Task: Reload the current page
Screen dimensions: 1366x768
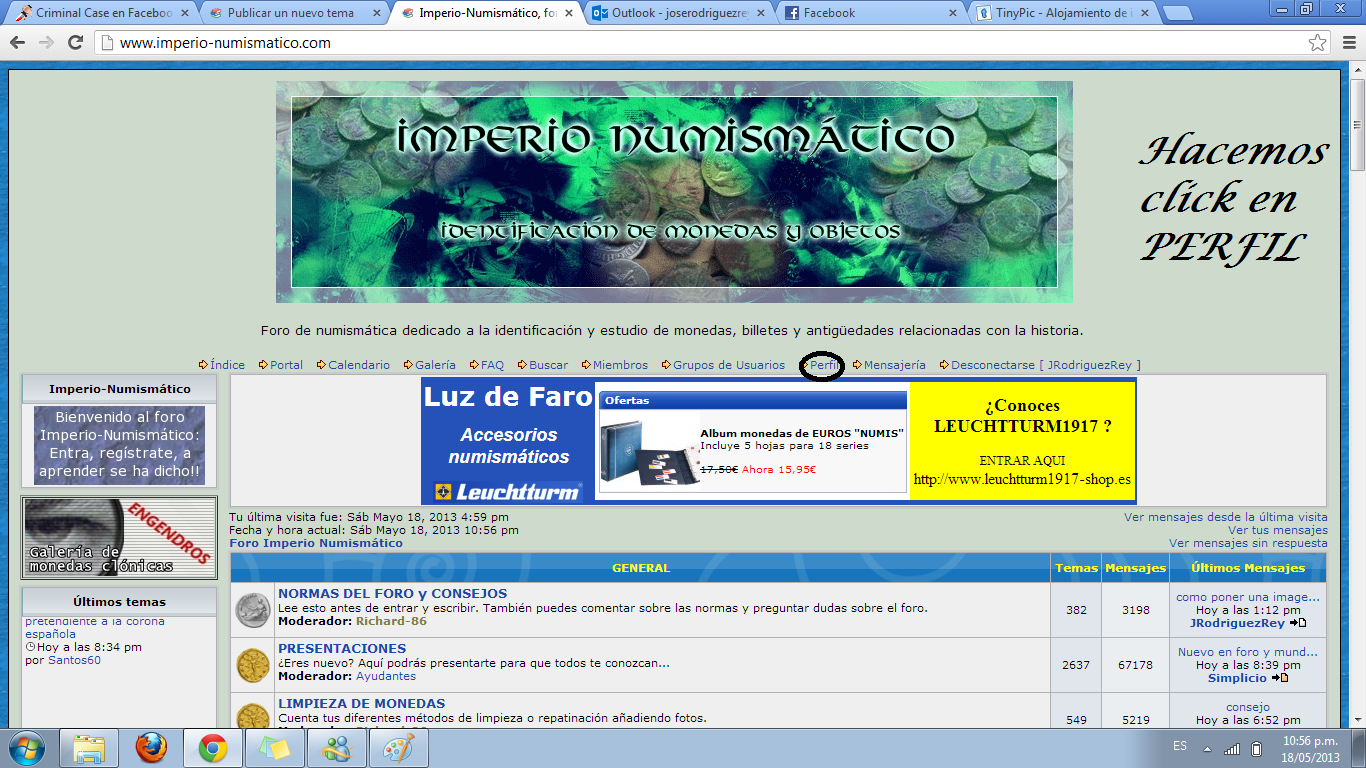Action: click(x=75, y=43)
